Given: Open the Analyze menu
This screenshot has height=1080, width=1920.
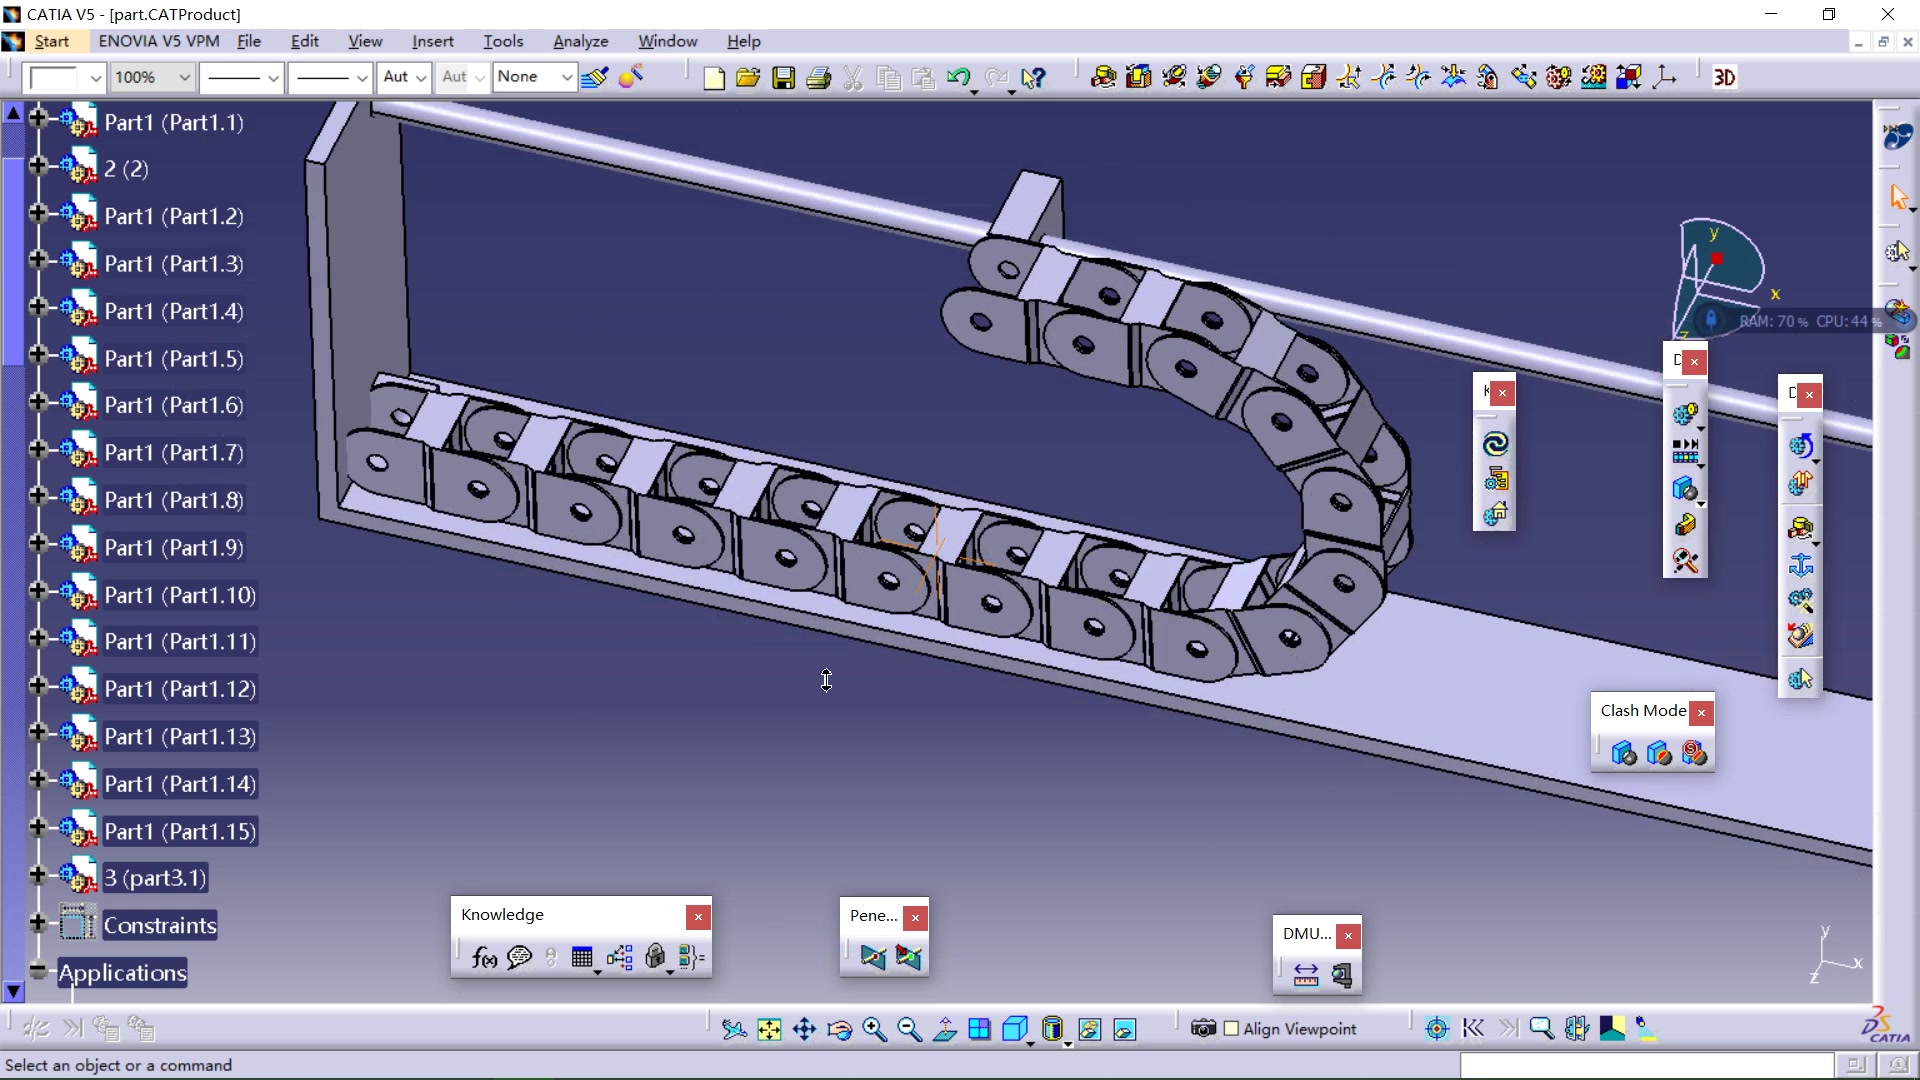Looking at the screenshot, I should (x=580, y=41).
